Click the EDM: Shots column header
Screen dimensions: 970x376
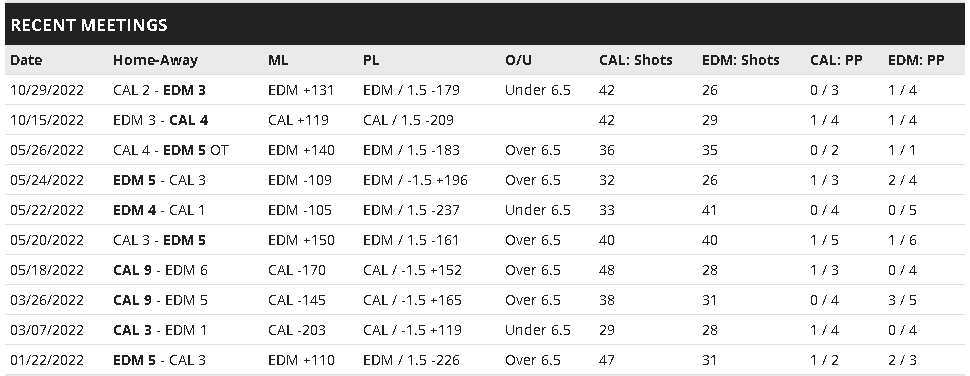740,61
